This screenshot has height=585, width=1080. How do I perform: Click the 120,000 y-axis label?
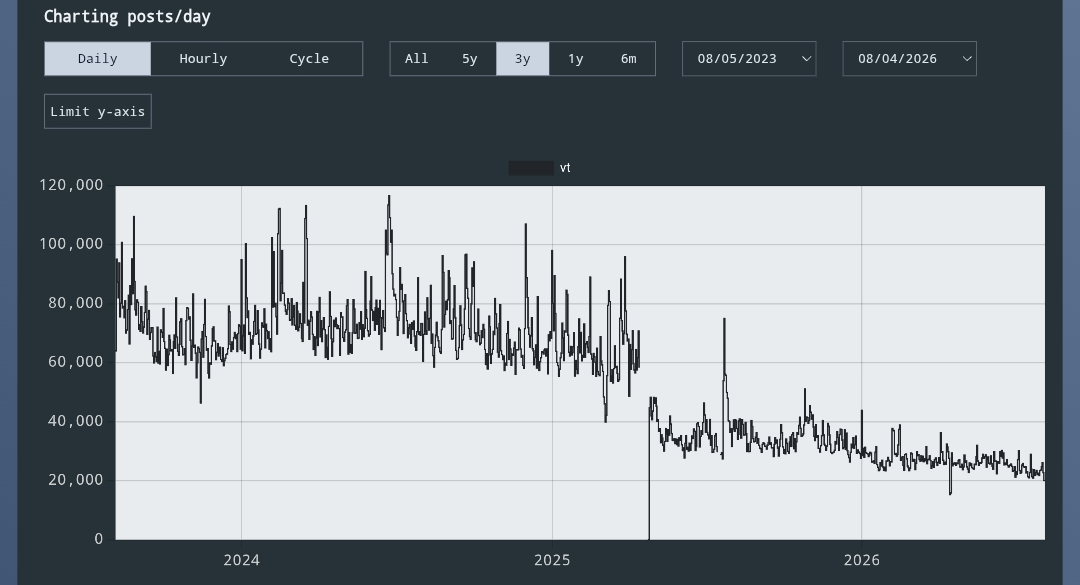coord(72,185)
